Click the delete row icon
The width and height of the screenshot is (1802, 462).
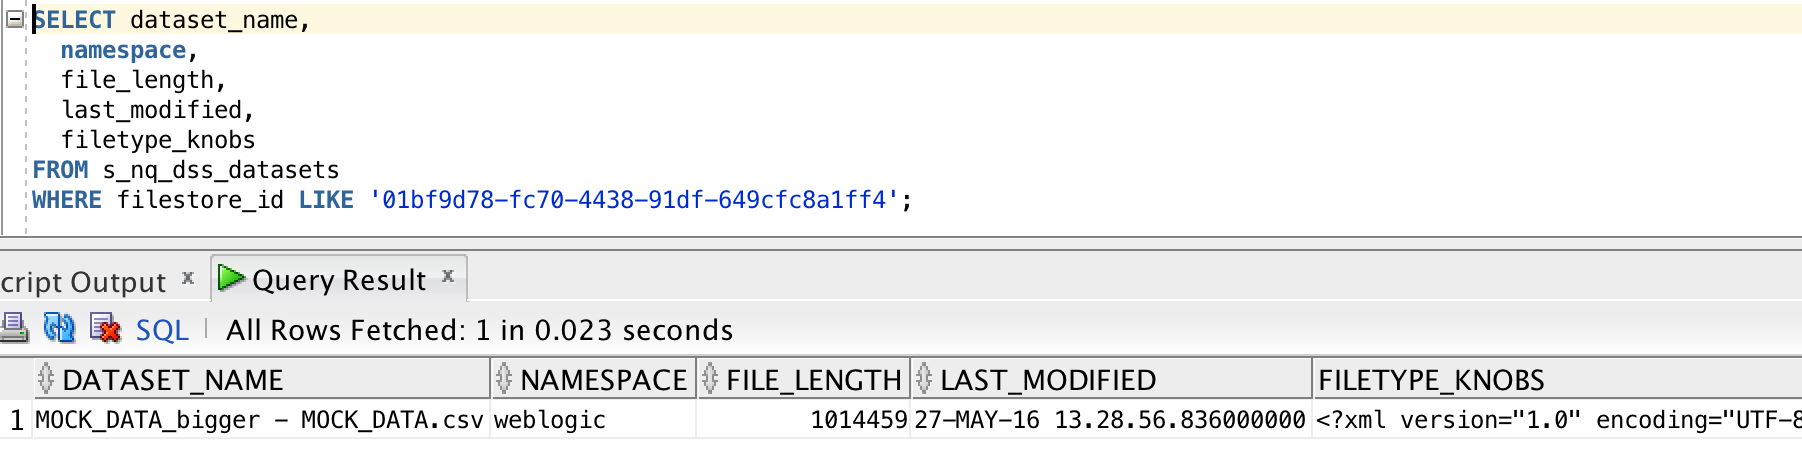coord(104,327)
